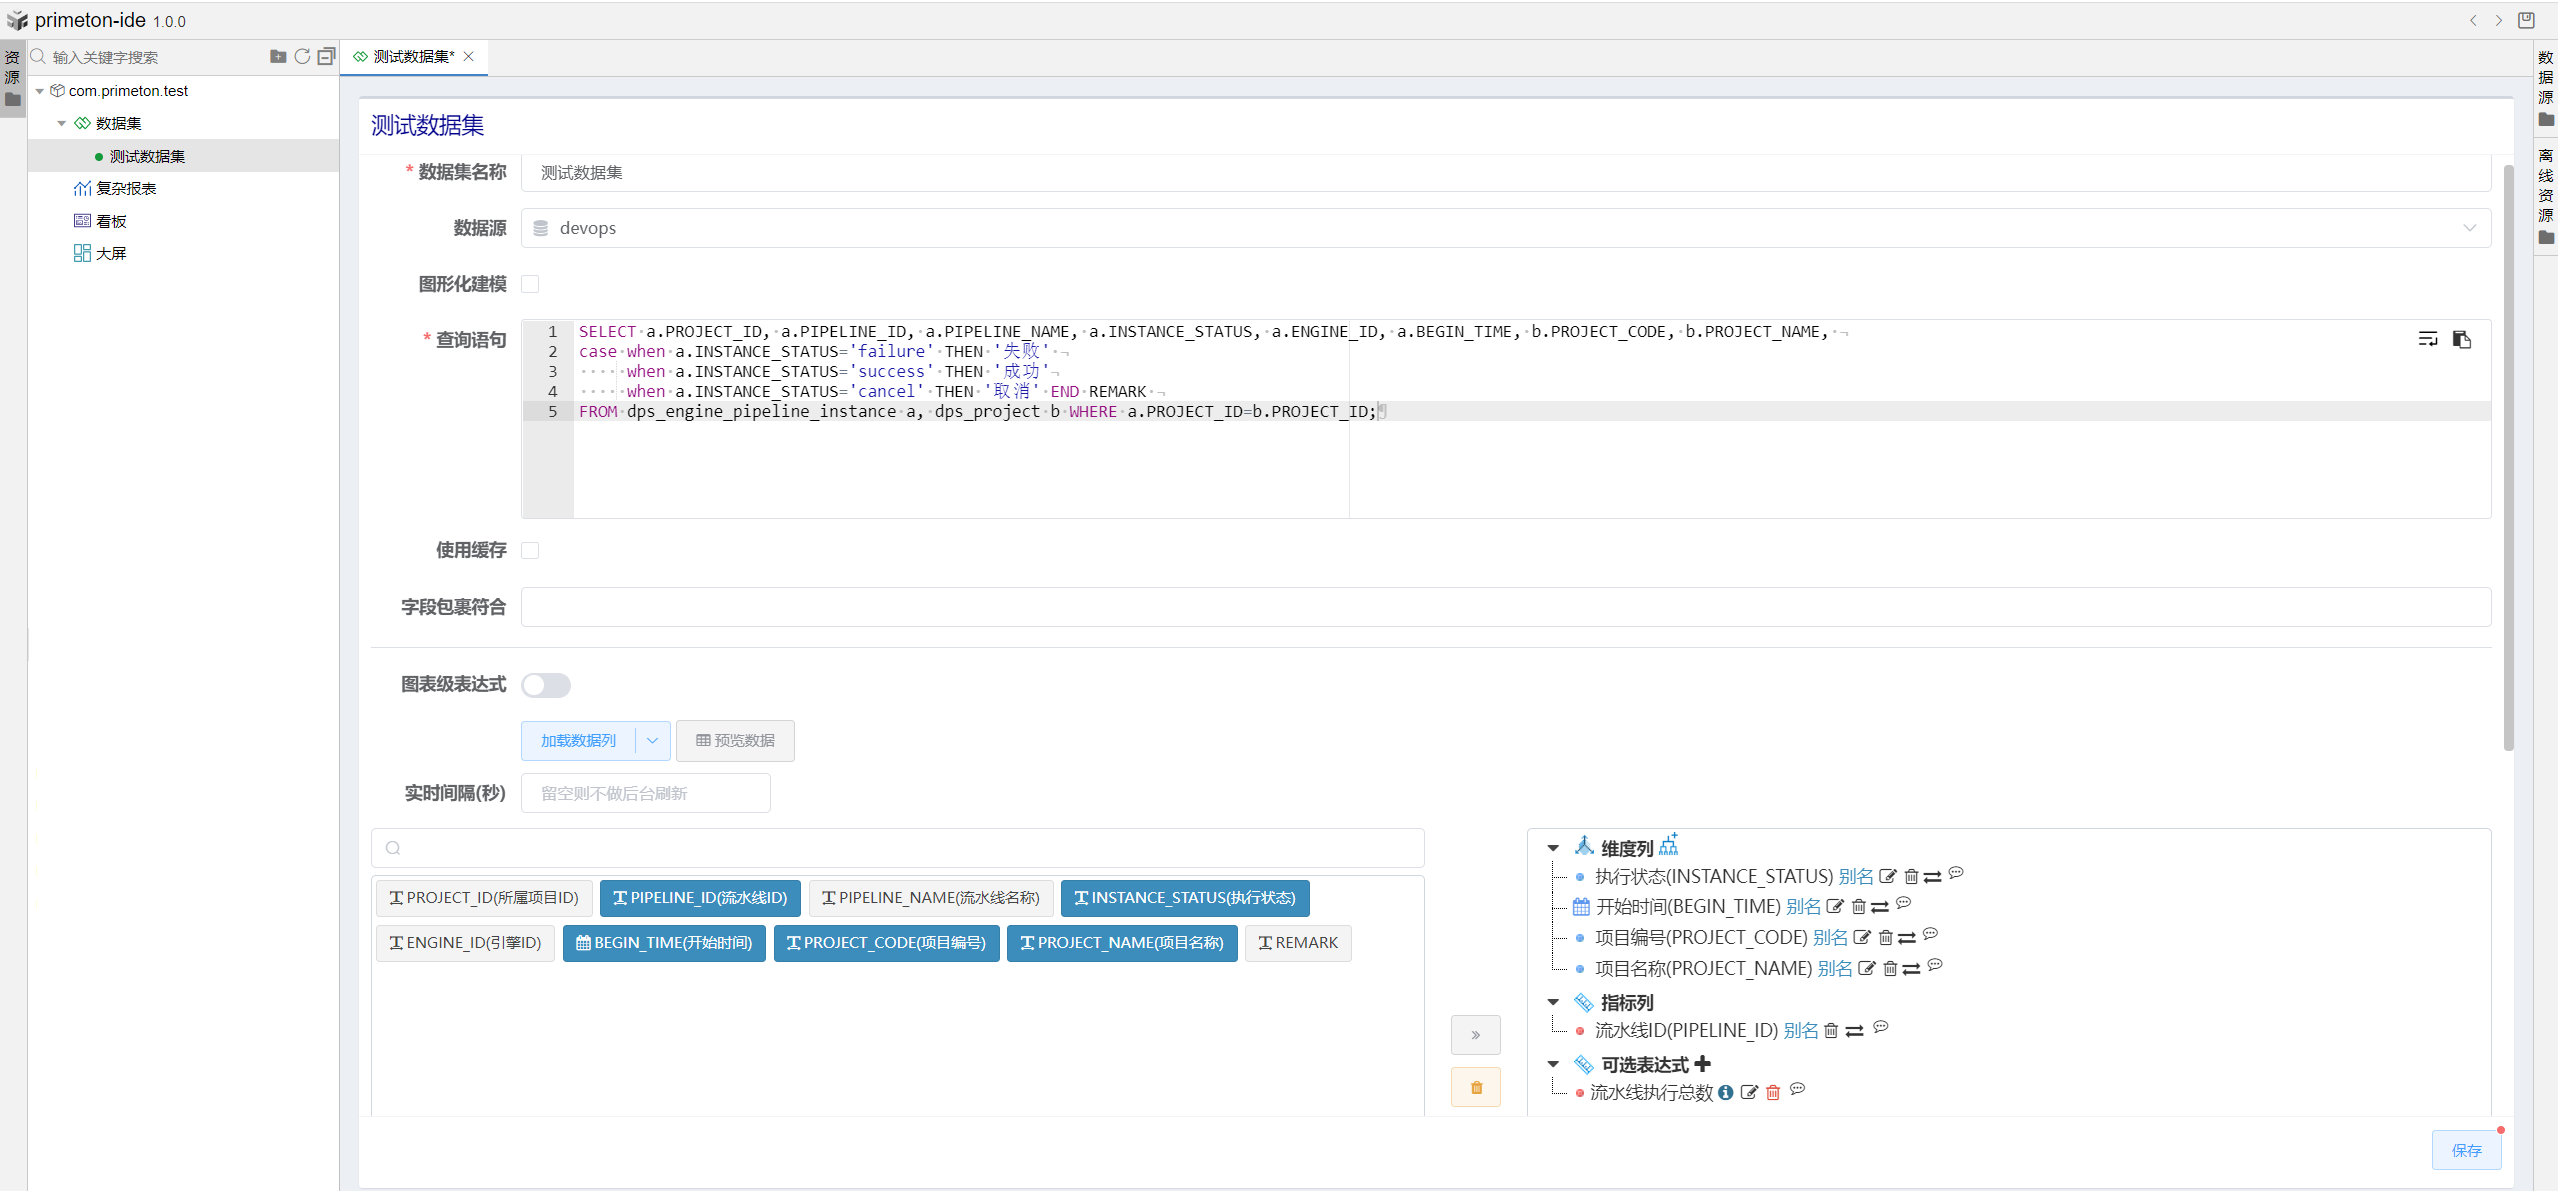
Task: Open the dropdown arrow next to 加载数据列
Action: (x=652, y=741)
